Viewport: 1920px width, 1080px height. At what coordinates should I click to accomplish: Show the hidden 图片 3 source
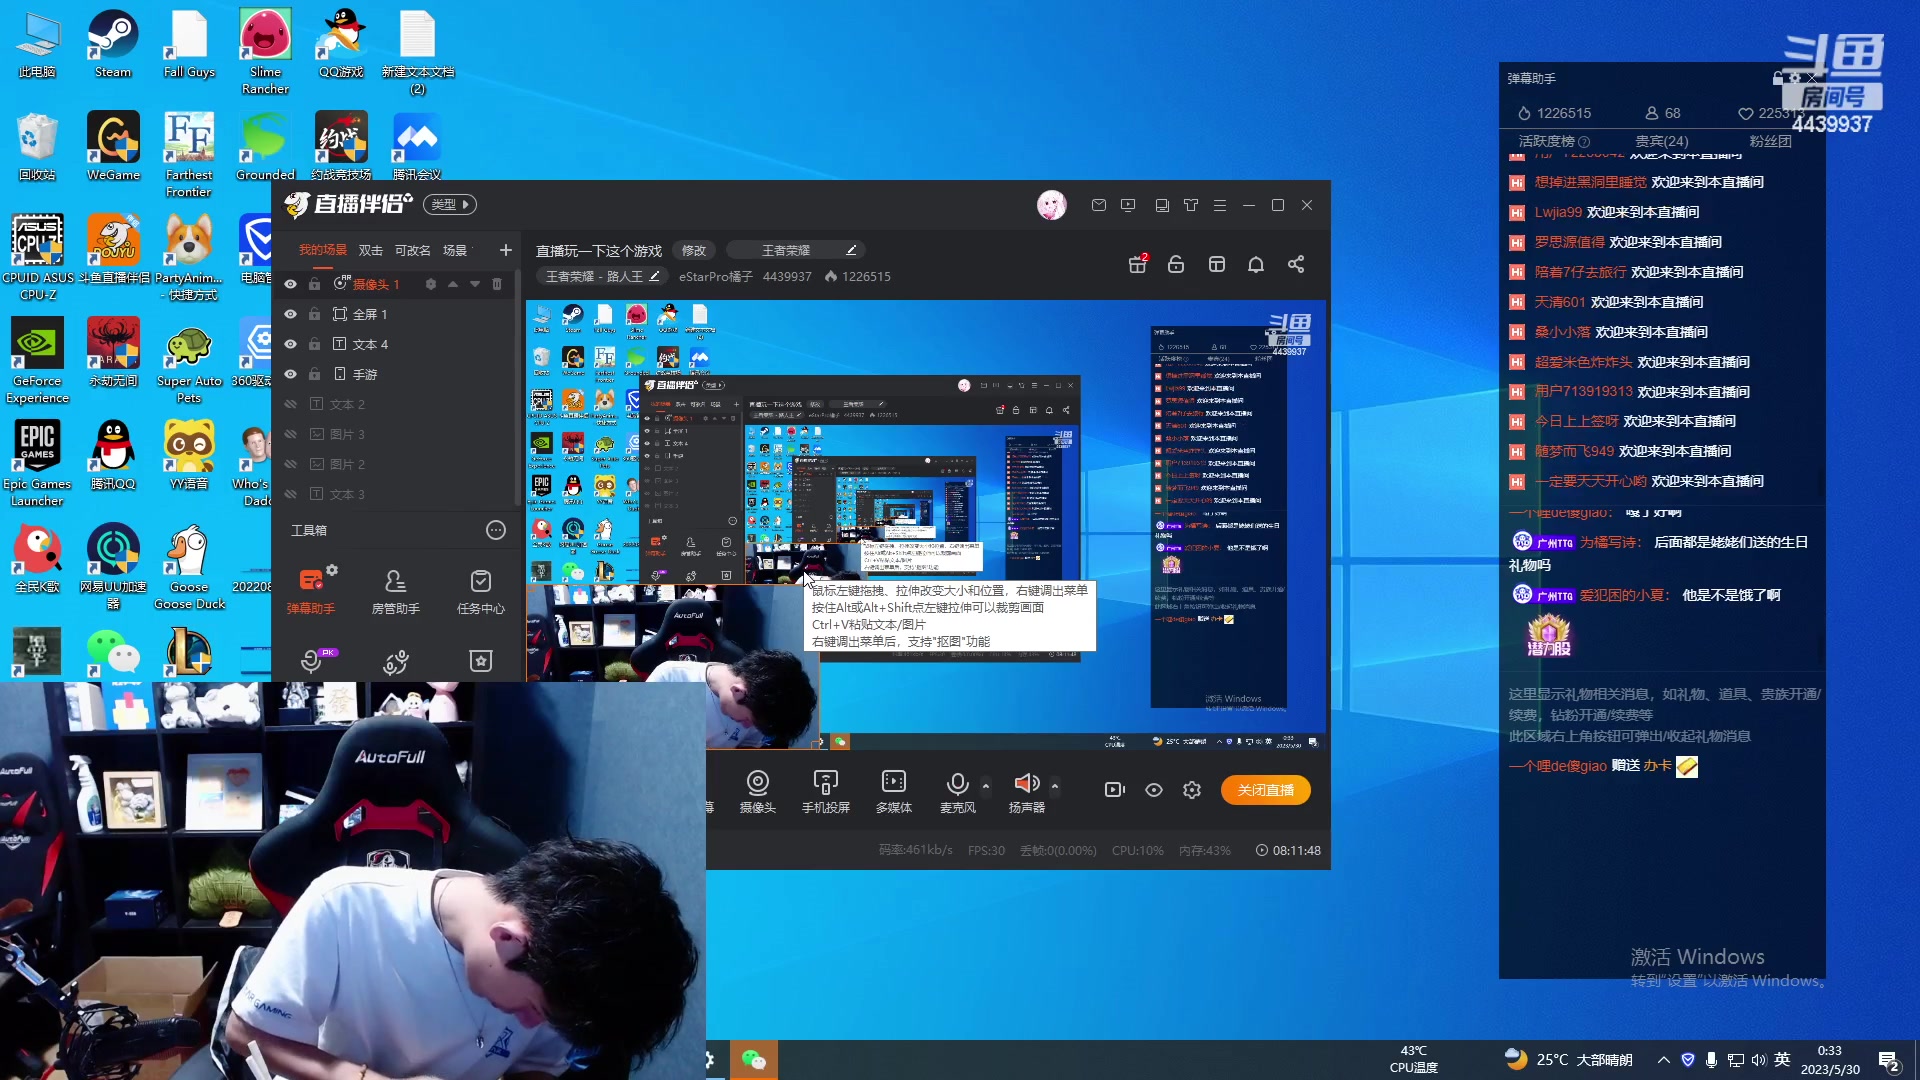pyautogui.click(x=290, y=434)
